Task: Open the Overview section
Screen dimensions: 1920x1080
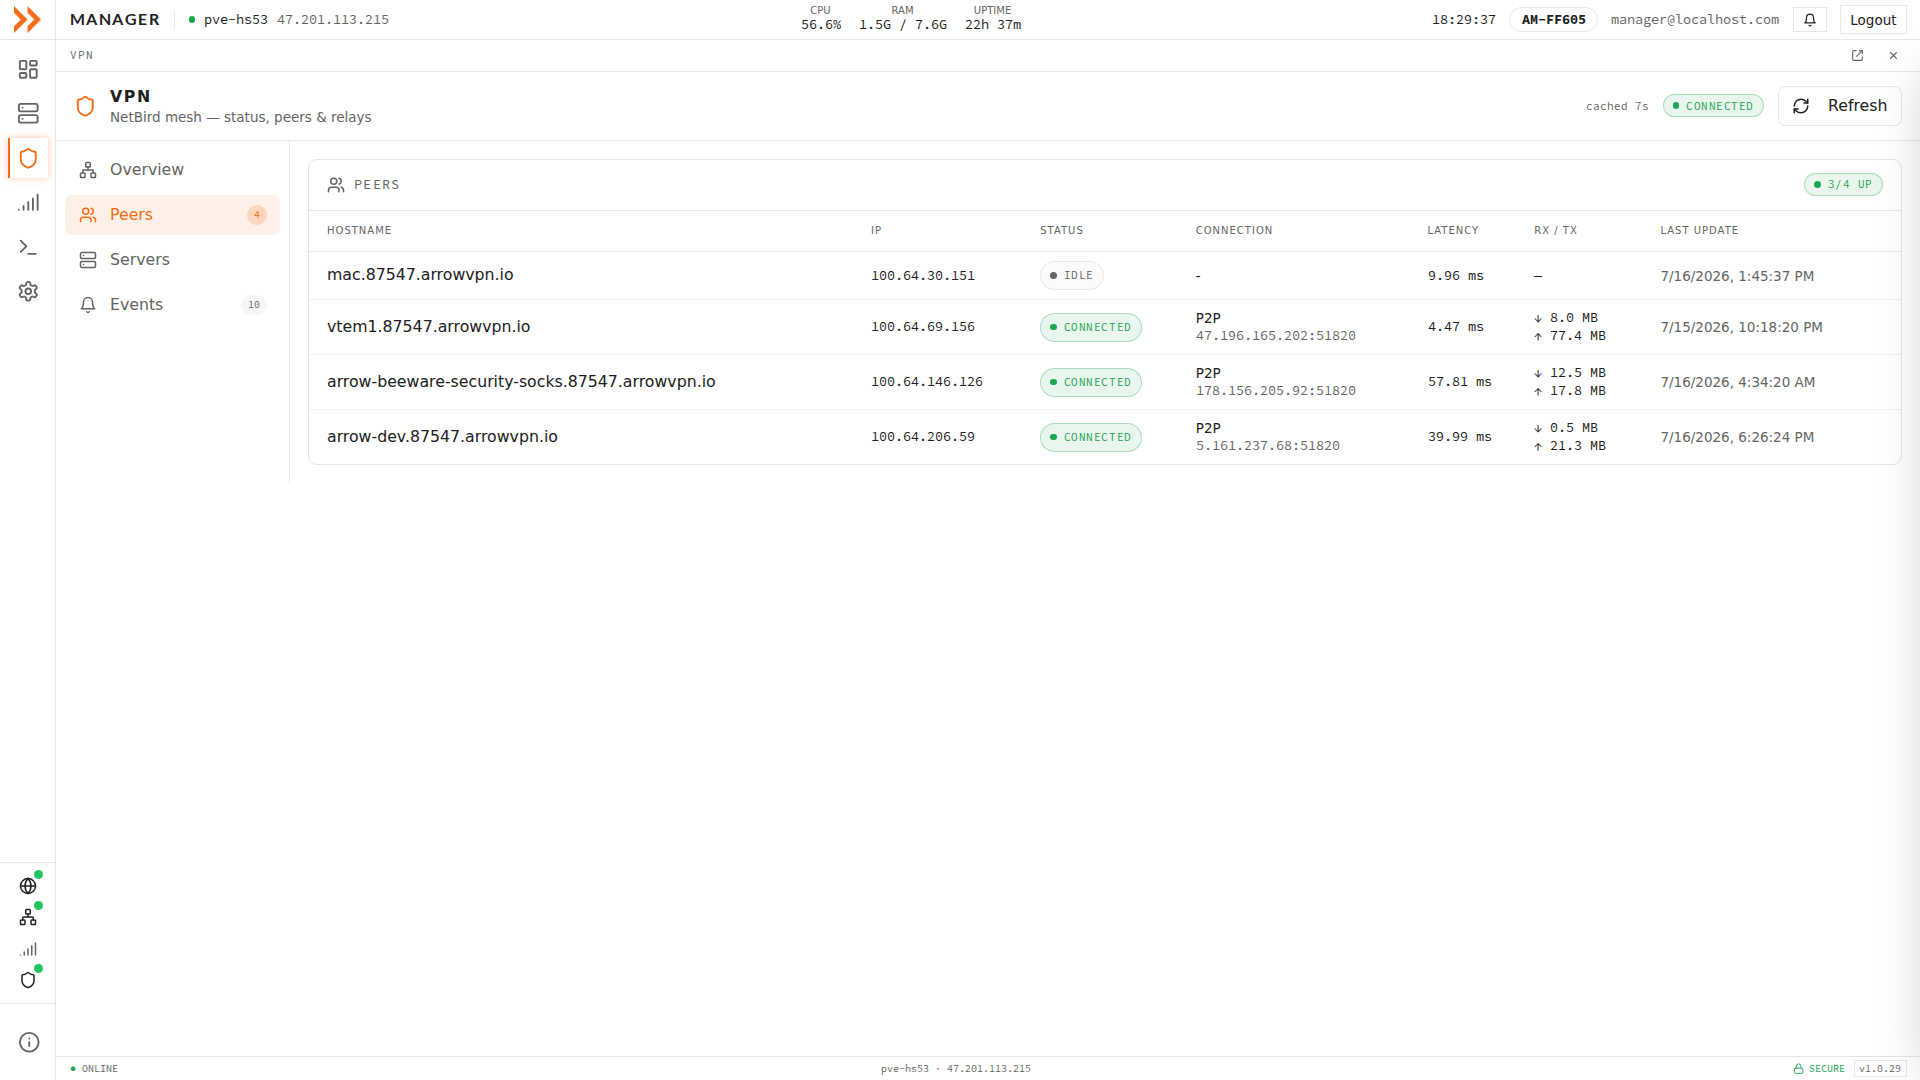Action: [x=172, y=170]
